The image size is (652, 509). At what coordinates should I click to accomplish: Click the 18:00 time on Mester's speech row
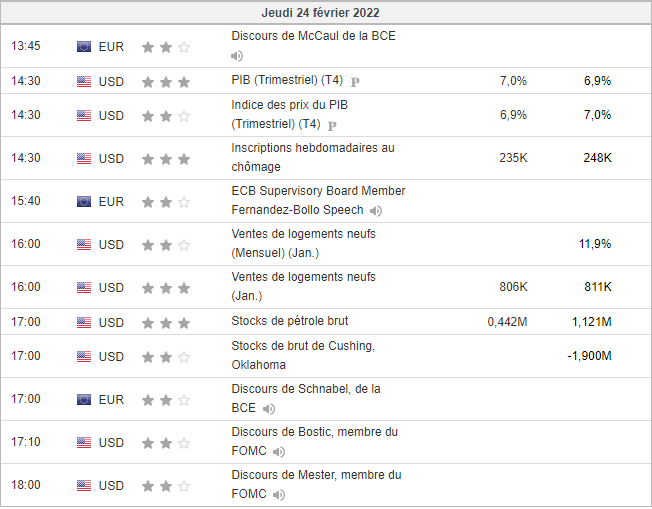click(26, 486)
